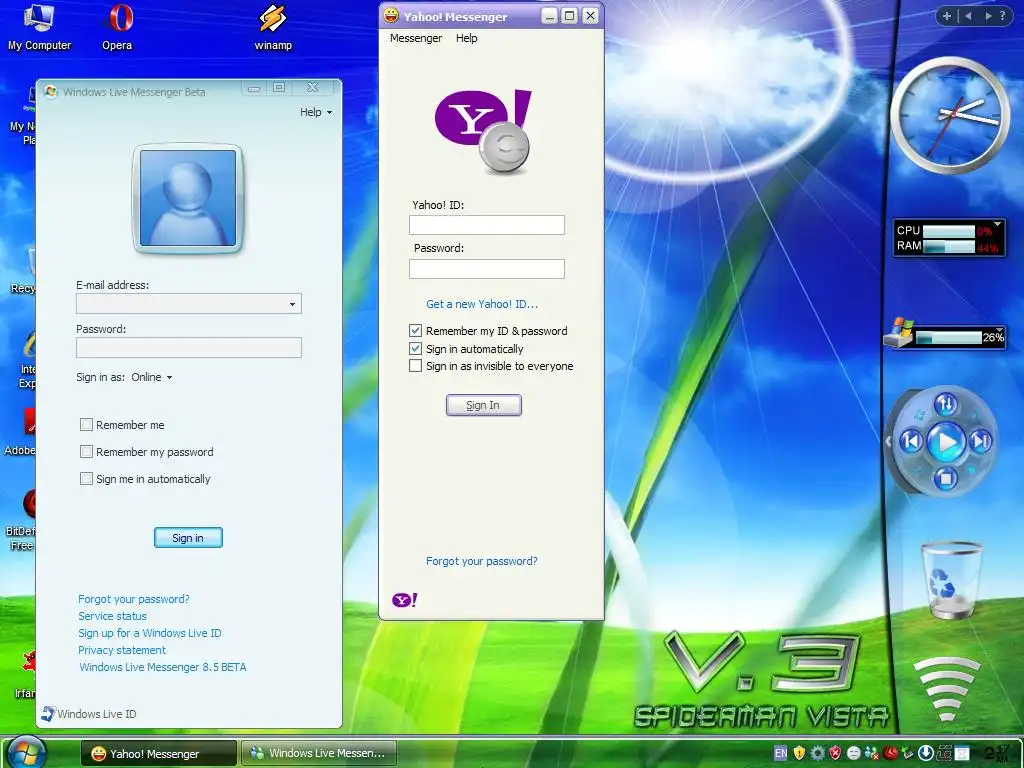Uncheck Sign in automatically in Yahoo! Messenger

point(415,348)
